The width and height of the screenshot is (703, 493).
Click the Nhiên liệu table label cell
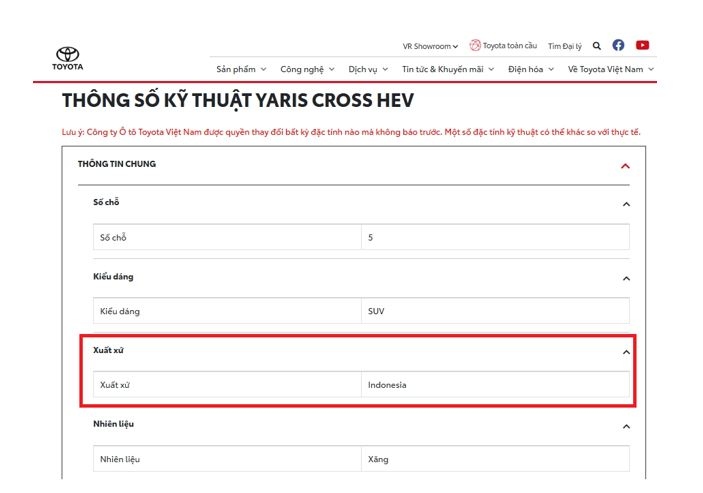pyautogui.click(x=227, y=458)
